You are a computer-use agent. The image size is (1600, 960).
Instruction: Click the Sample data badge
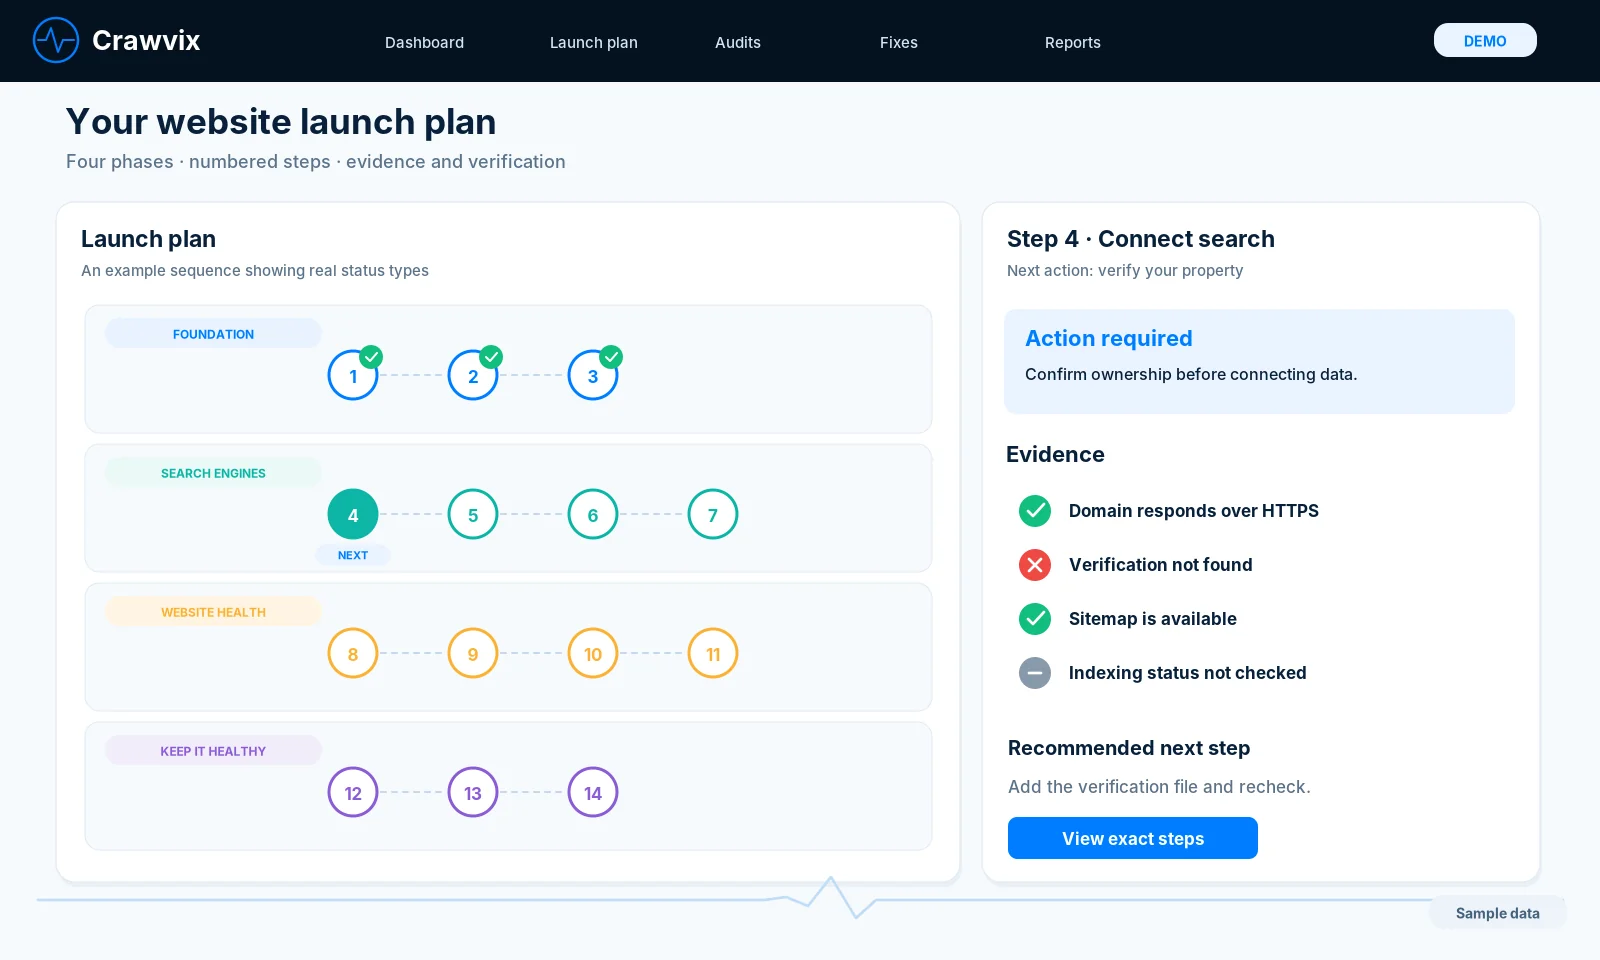point(1497,913)
